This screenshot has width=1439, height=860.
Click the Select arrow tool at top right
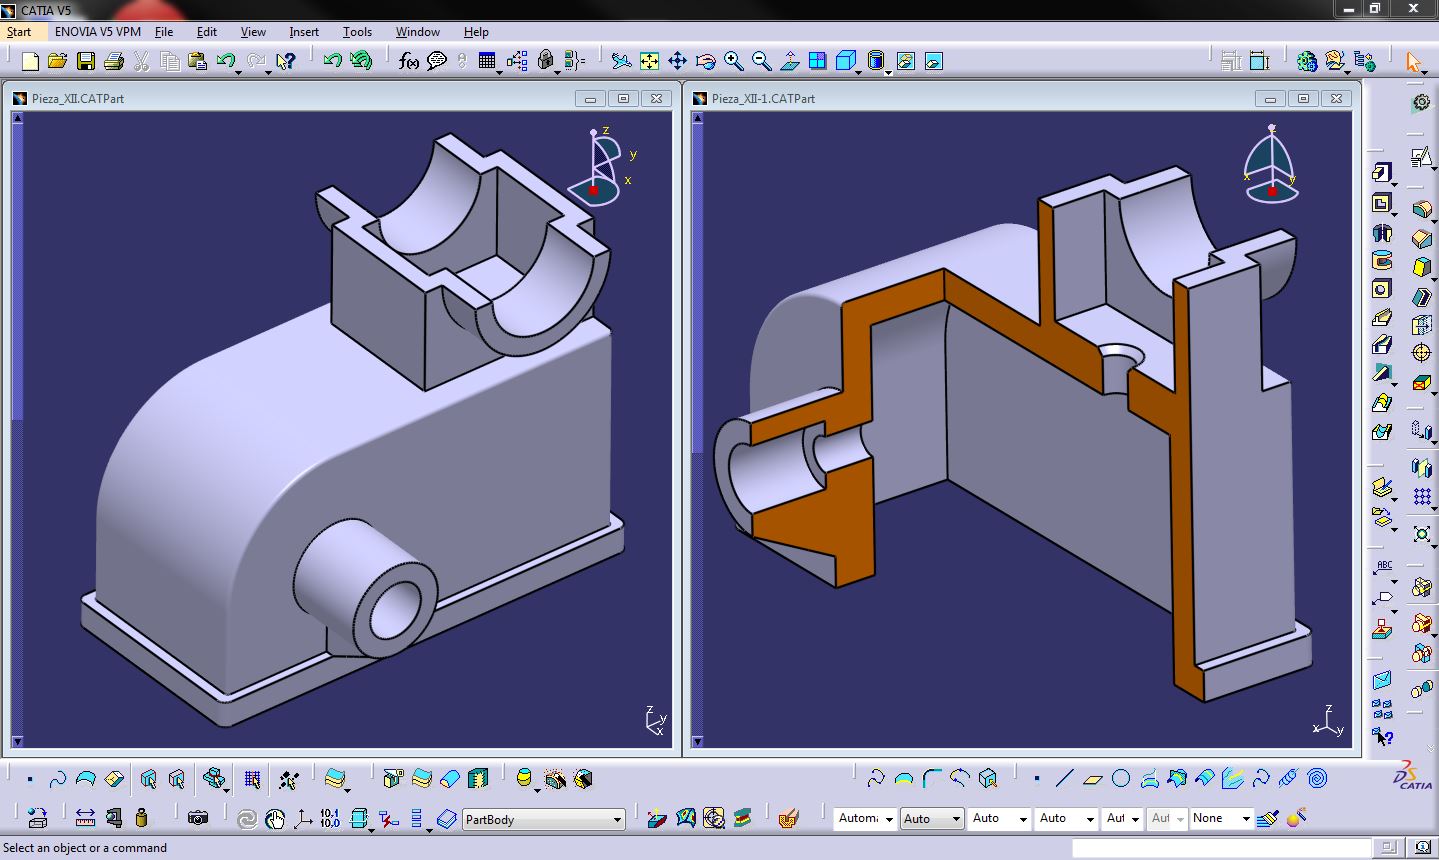click(1413, 61)
